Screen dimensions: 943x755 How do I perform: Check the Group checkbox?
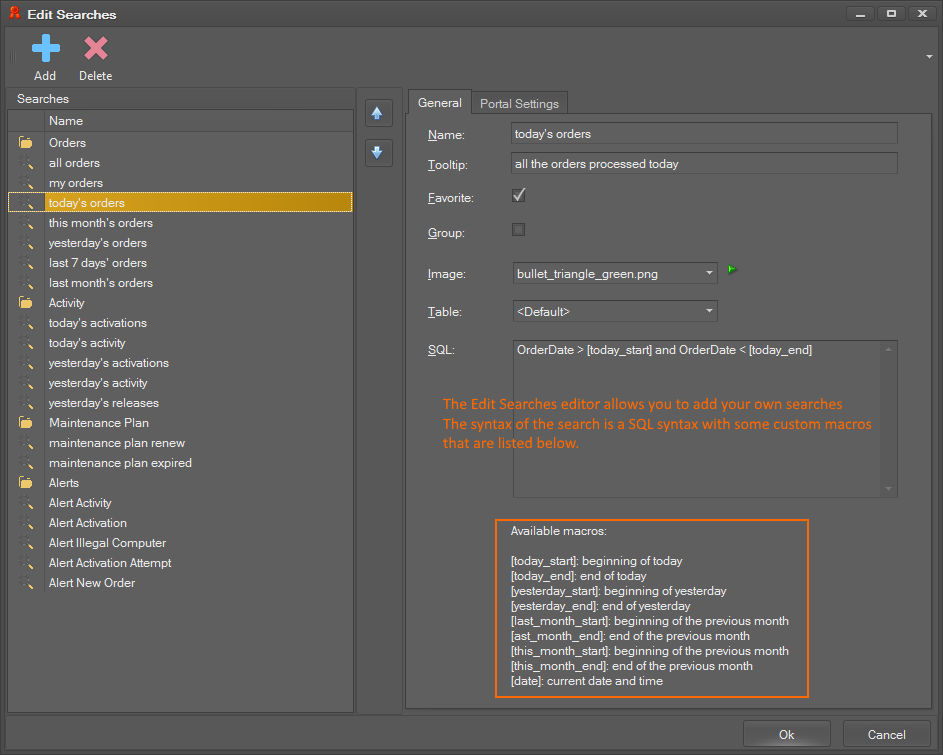(518, 230)
